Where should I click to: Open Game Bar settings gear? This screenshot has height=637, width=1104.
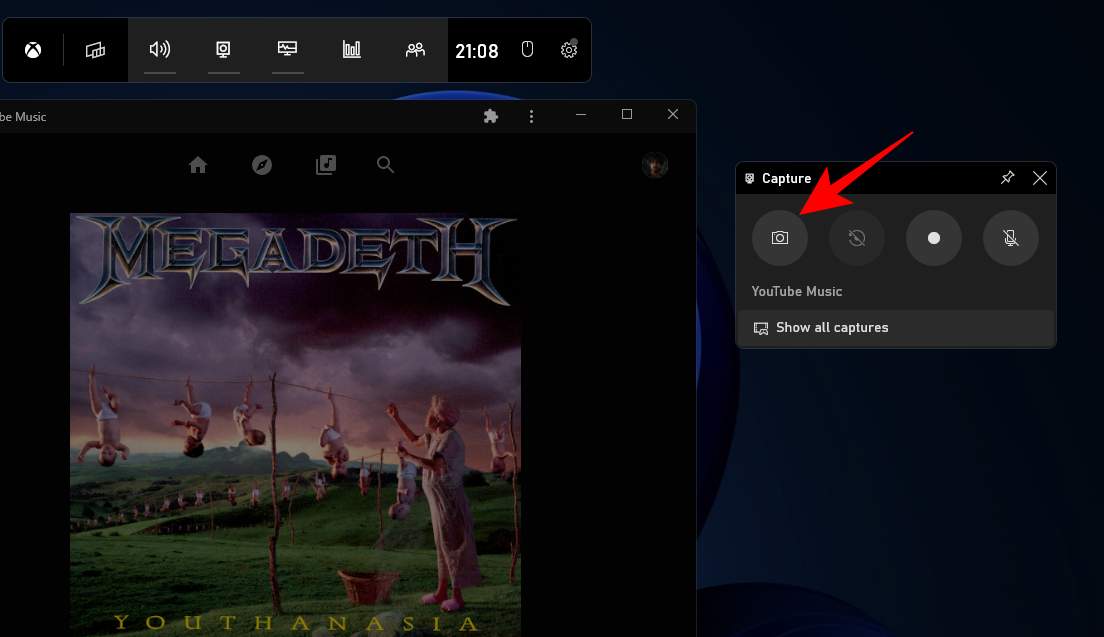[569, 49]
